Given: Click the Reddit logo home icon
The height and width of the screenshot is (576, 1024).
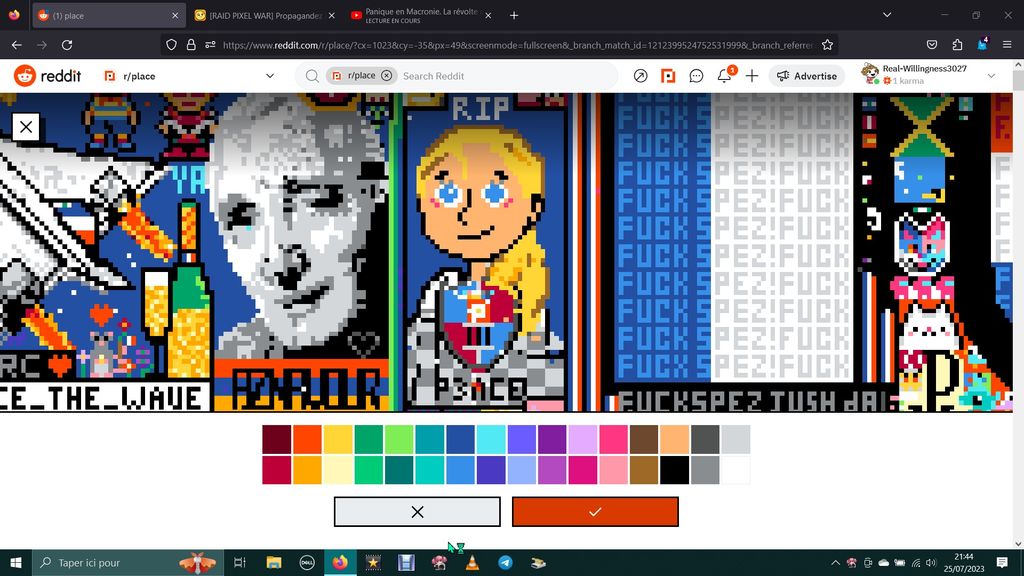Looking at the screenshot, I should pos(38,76).
